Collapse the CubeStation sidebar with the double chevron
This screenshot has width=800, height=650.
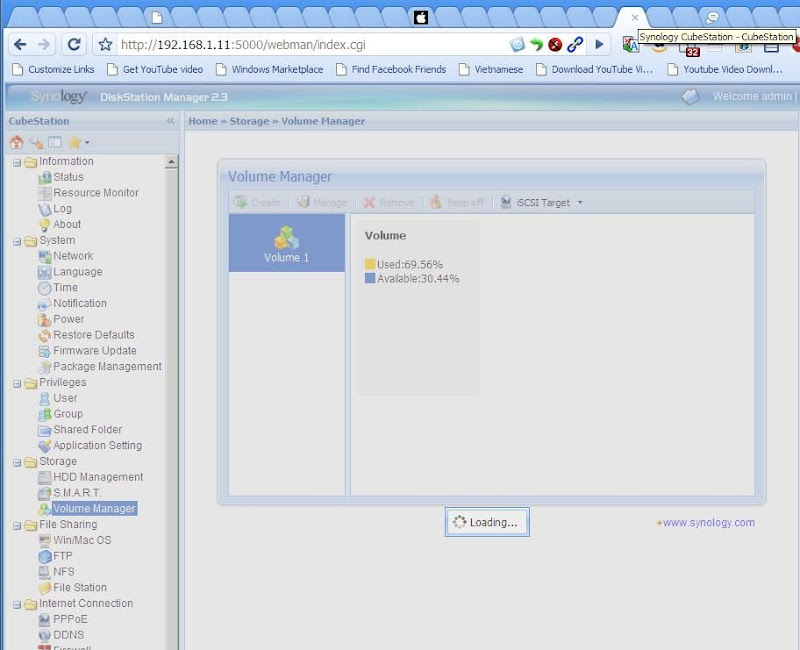[169, 120]
